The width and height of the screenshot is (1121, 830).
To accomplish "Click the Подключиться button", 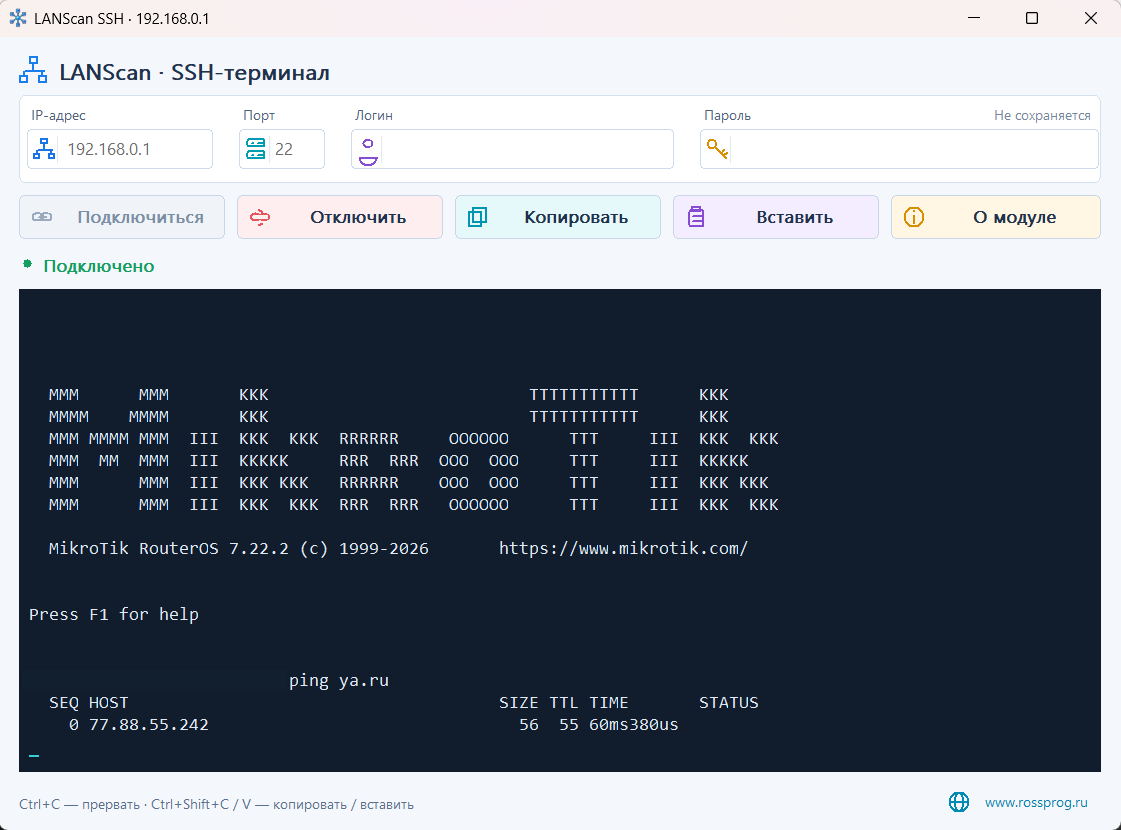I will [122, 217].
